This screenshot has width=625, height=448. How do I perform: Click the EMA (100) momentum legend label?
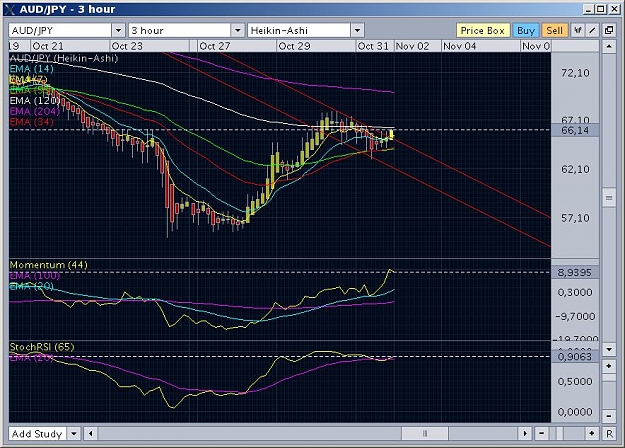point(35,275)
